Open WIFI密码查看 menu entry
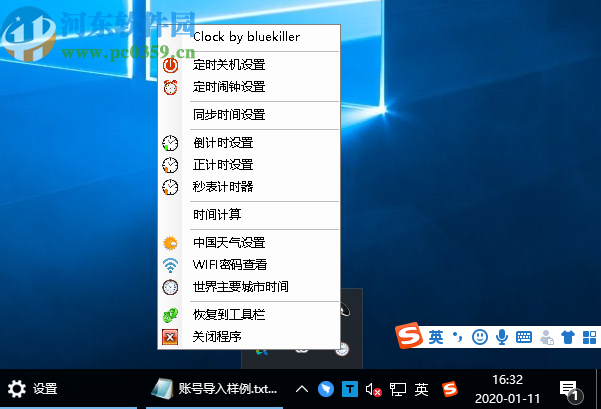601x409 pixels. [249, 265]
